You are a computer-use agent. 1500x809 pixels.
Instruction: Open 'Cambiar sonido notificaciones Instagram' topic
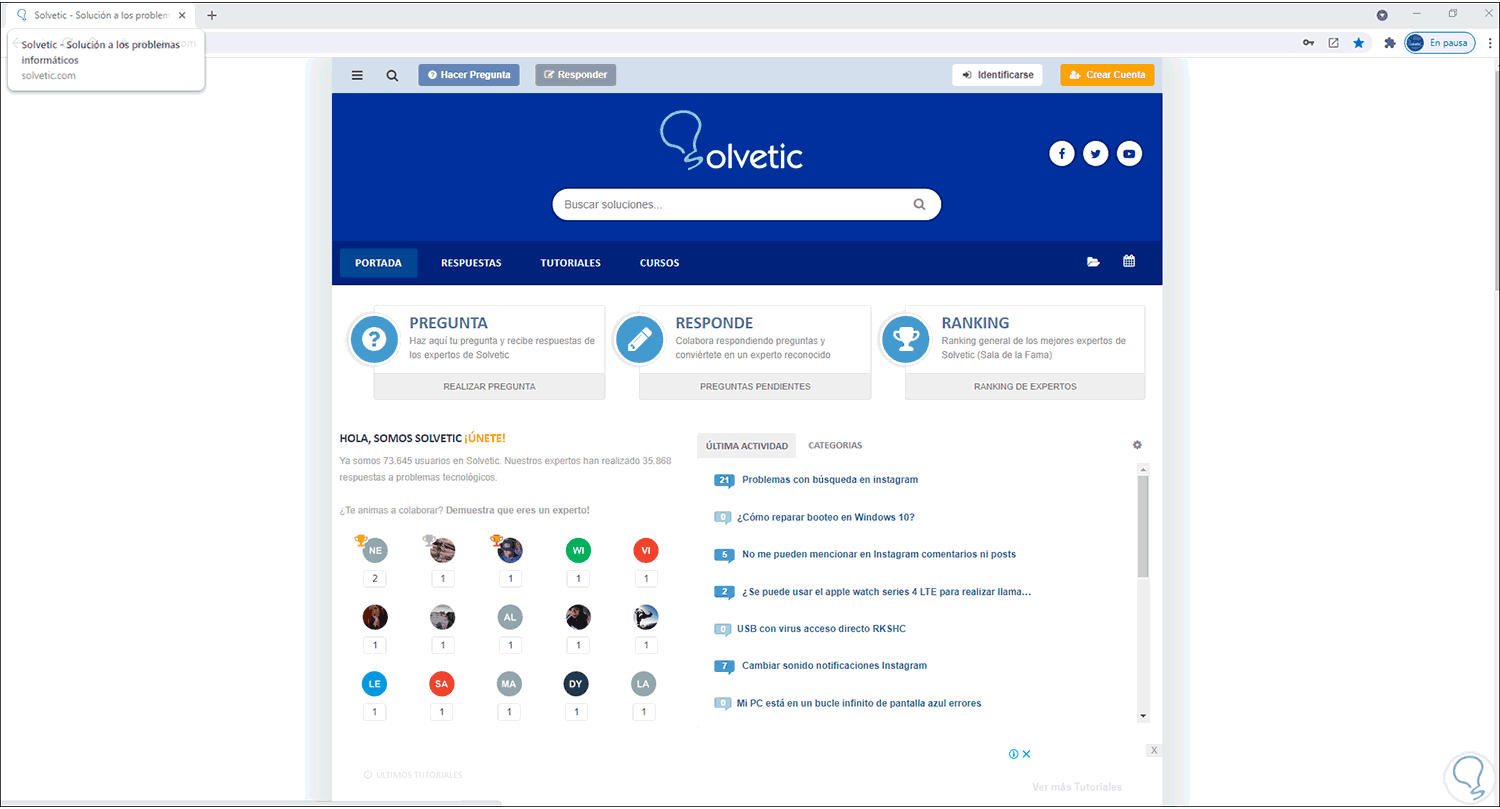[x=834, y=666]
